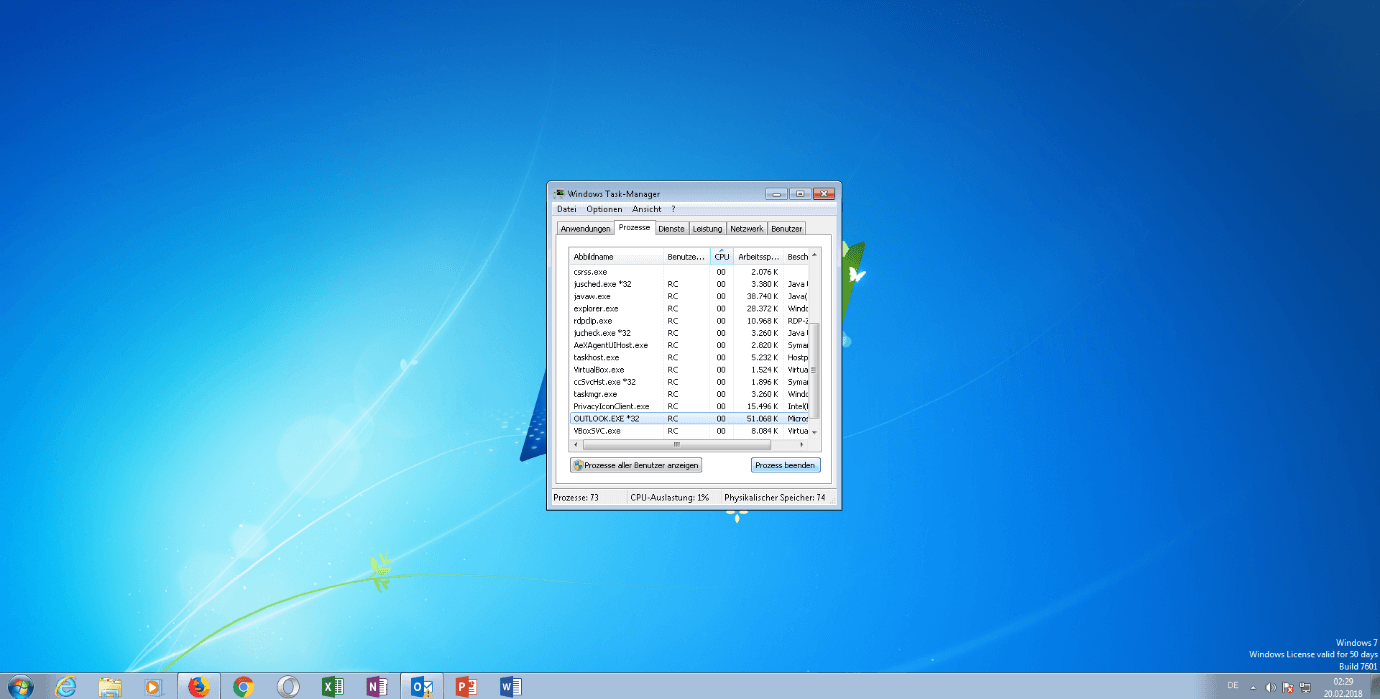The width and height of the screenshot is (1380, 699).
Task: Select the taskhost.exe process
Action: [x=689, y=357]
